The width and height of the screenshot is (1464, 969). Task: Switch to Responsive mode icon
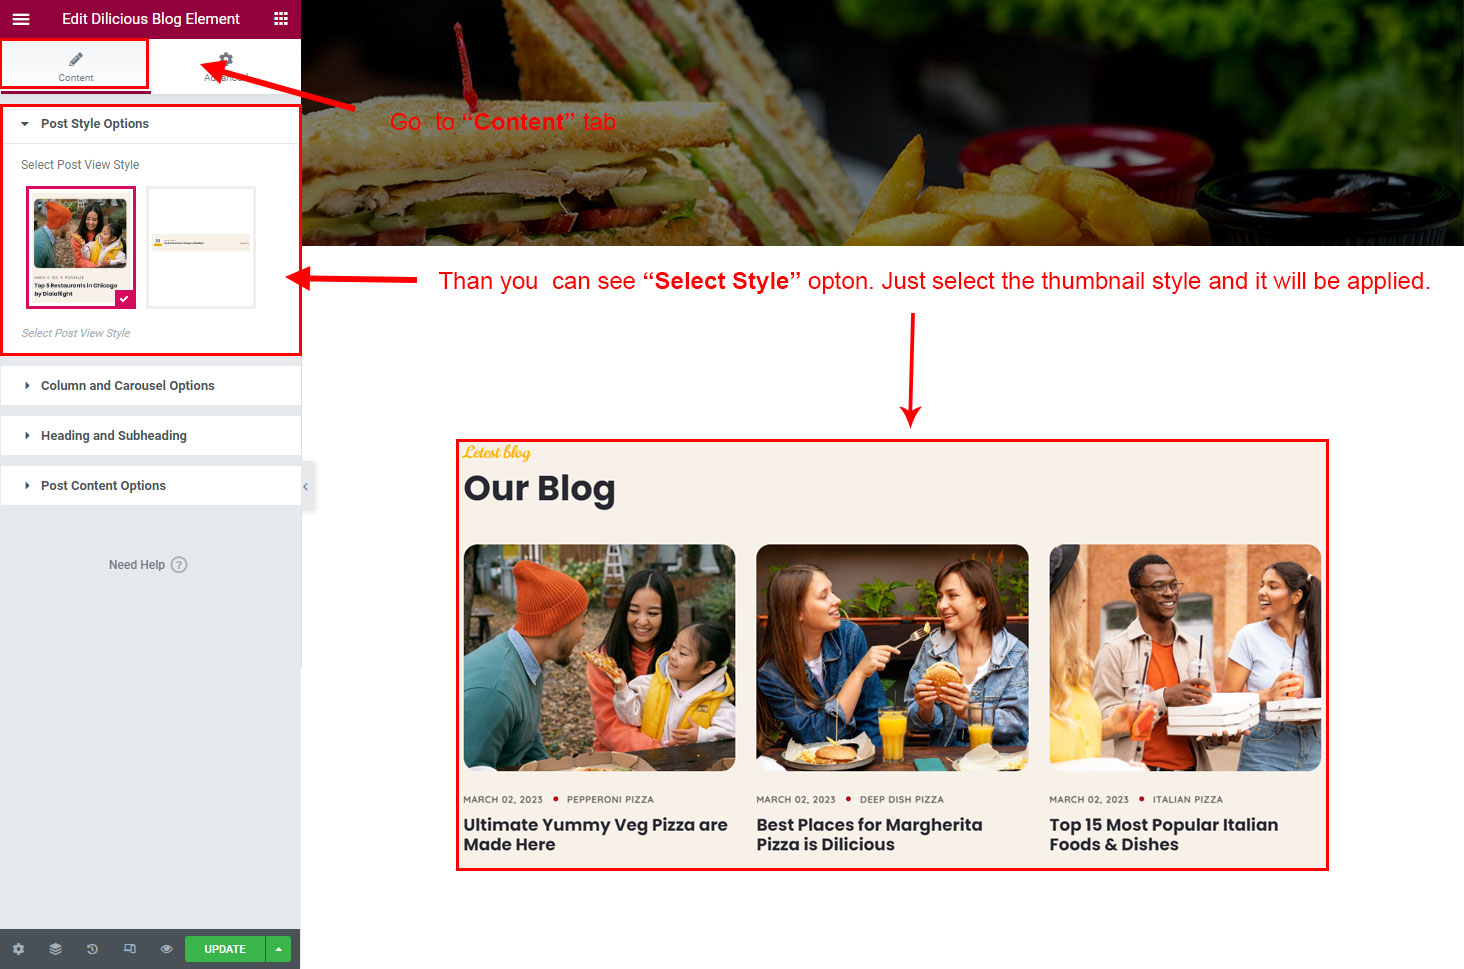pos(129,949)
